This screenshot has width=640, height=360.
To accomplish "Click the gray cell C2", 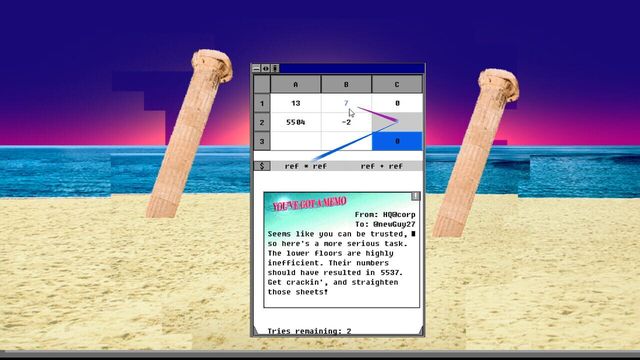I will pyautogui.click(x=397, y=122).
